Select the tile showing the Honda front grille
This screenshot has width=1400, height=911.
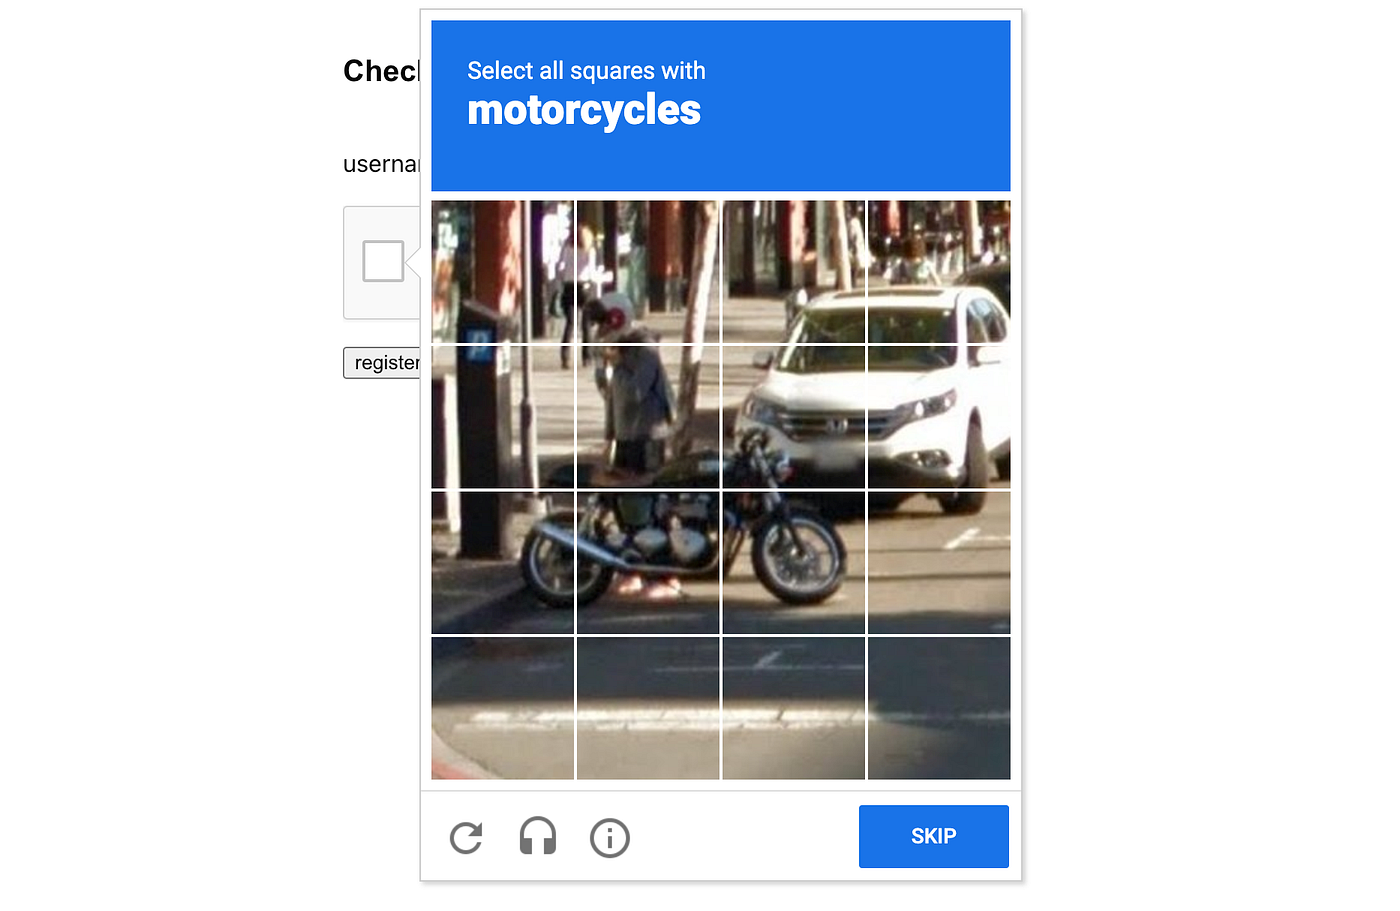tap(794, 417)
